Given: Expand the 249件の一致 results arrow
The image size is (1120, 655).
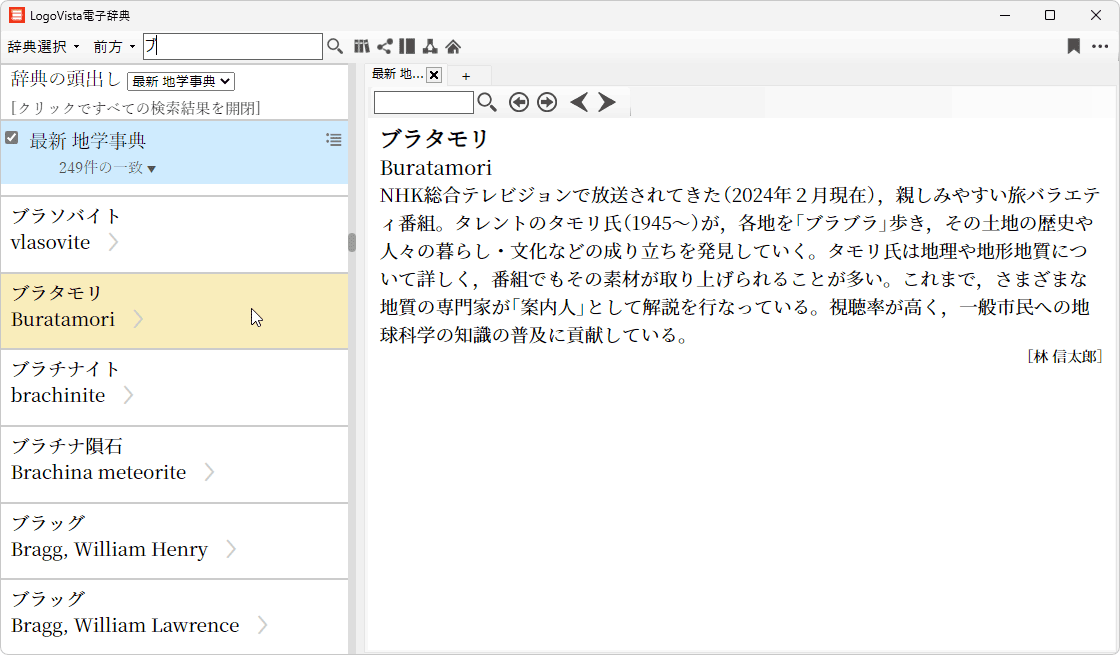Looking at the screenshot, I should pos(152,169).
